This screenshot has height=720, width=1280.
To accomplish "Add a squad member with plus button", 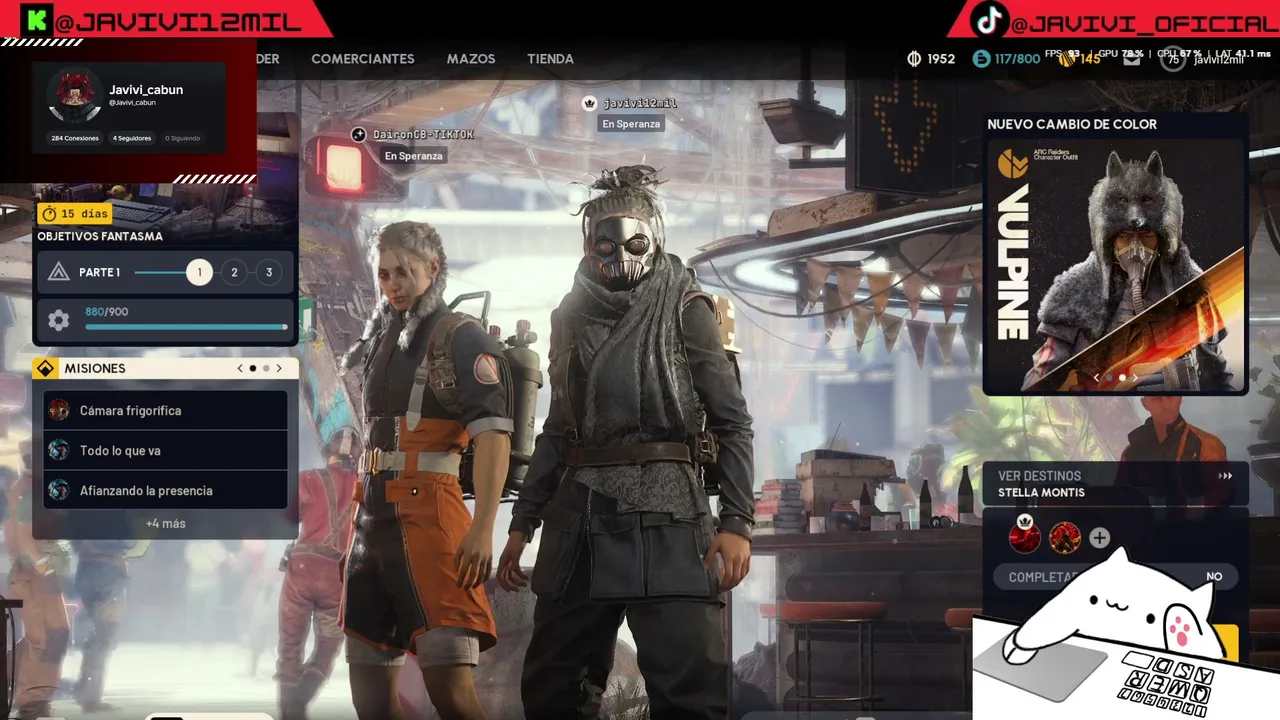I will tap(1100, 538).
